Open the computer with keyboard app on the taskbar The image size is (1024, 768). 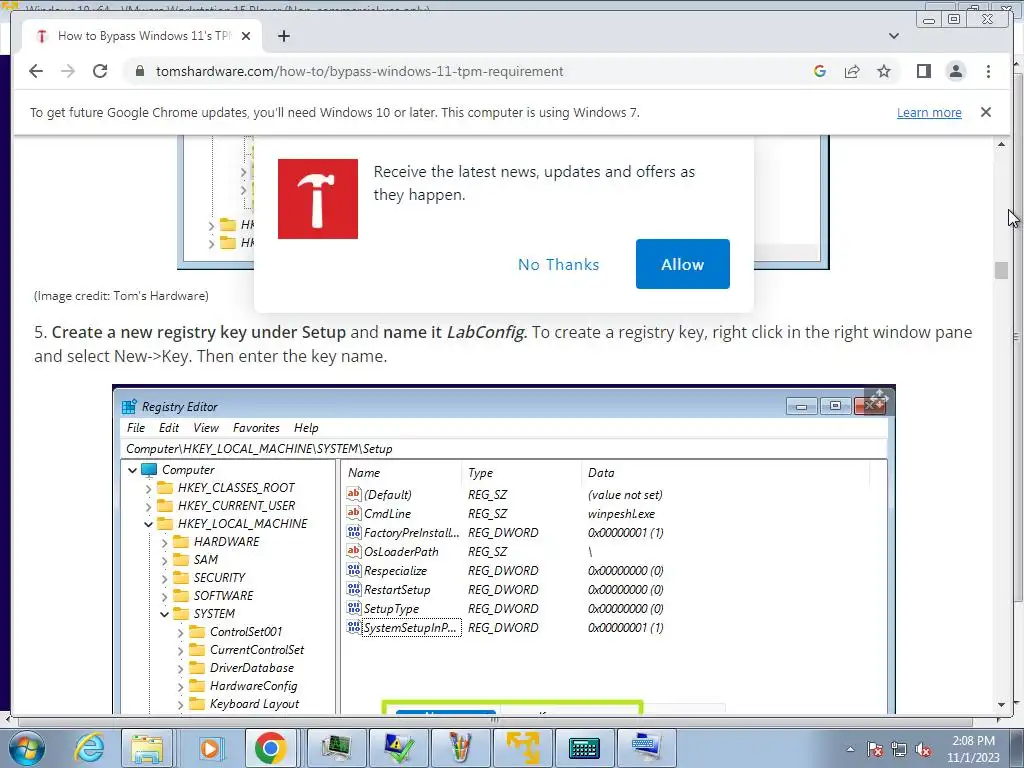645,748
